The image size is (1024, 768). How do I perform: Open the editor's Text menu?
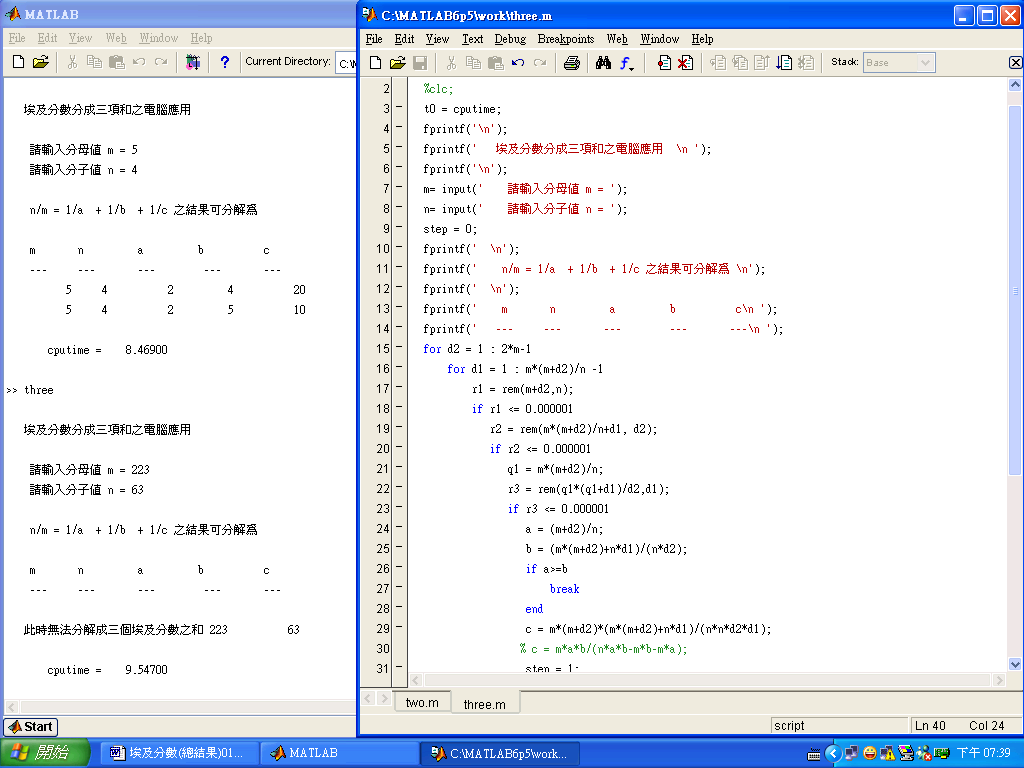472,39
